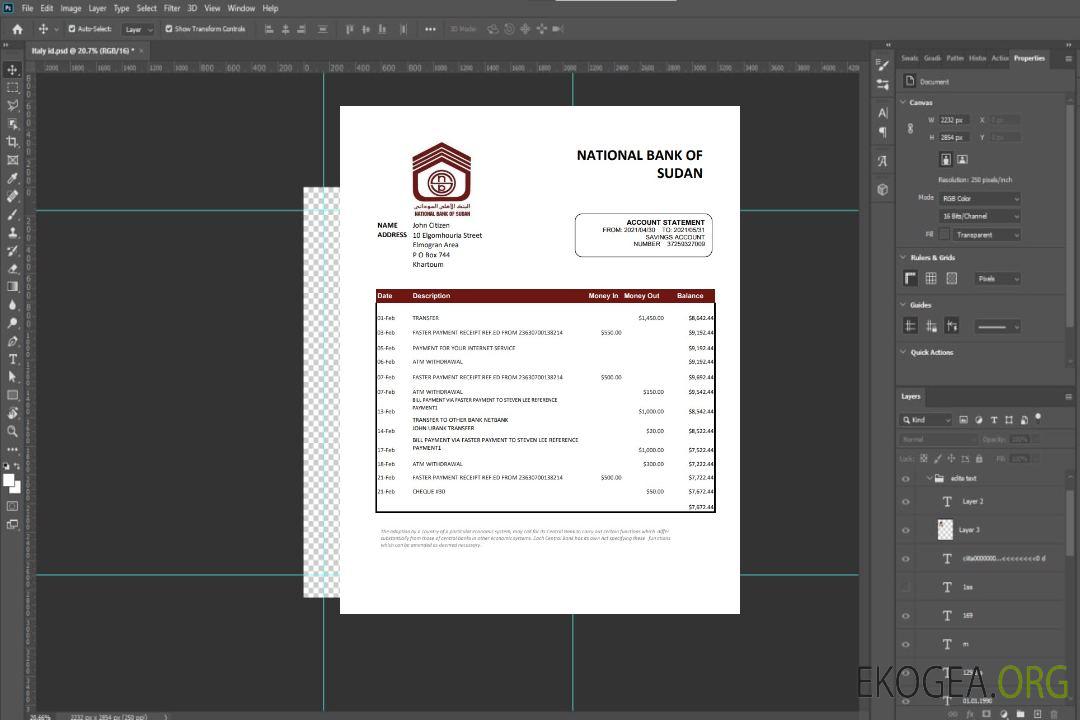This screenshot has width=1080, height=720.
Task: Select the Crop tool
Action: tap(12, 142)
